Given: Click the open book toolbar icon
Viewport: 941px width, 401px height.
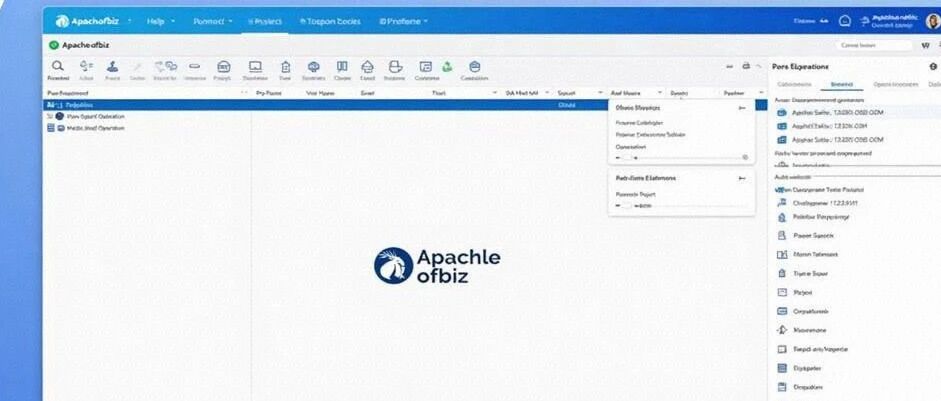Looking at the screenshot, I should pyautogui.click(x=341, y=66).
